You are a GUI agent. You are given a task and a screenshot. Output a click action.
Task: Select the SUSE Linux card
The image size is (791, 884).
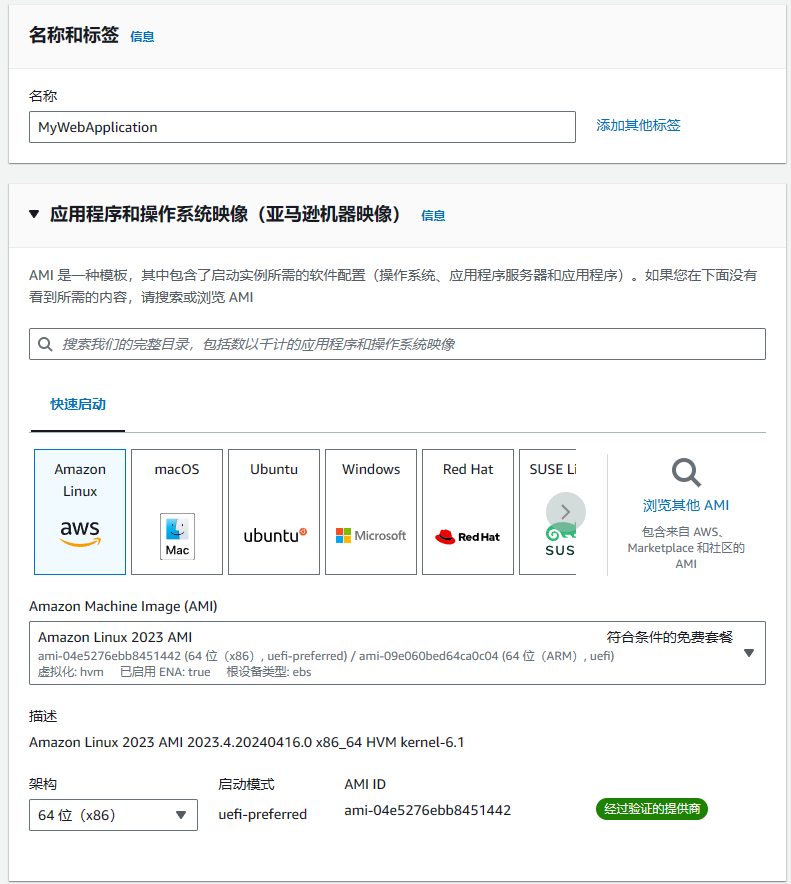click(x=547, y=512)
